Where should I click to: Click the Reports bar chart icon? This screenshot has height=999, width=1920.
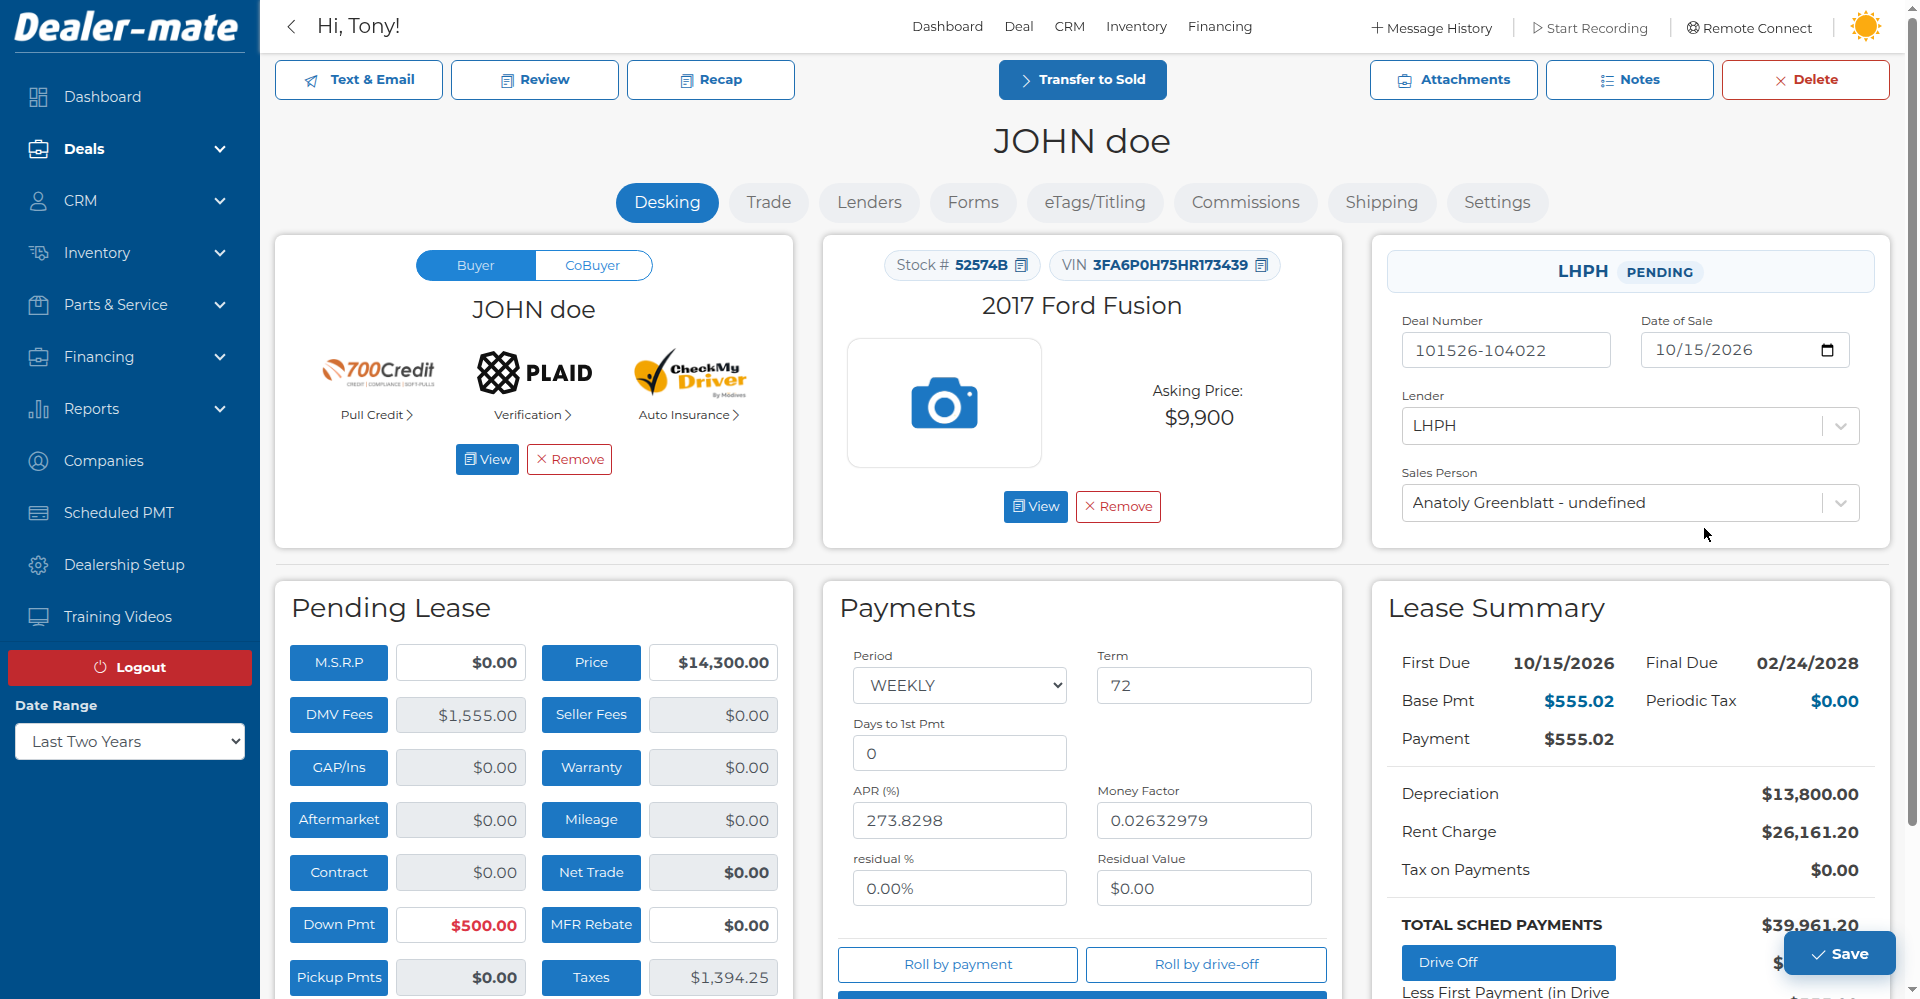pyautogui.click(x=38, y=409)
